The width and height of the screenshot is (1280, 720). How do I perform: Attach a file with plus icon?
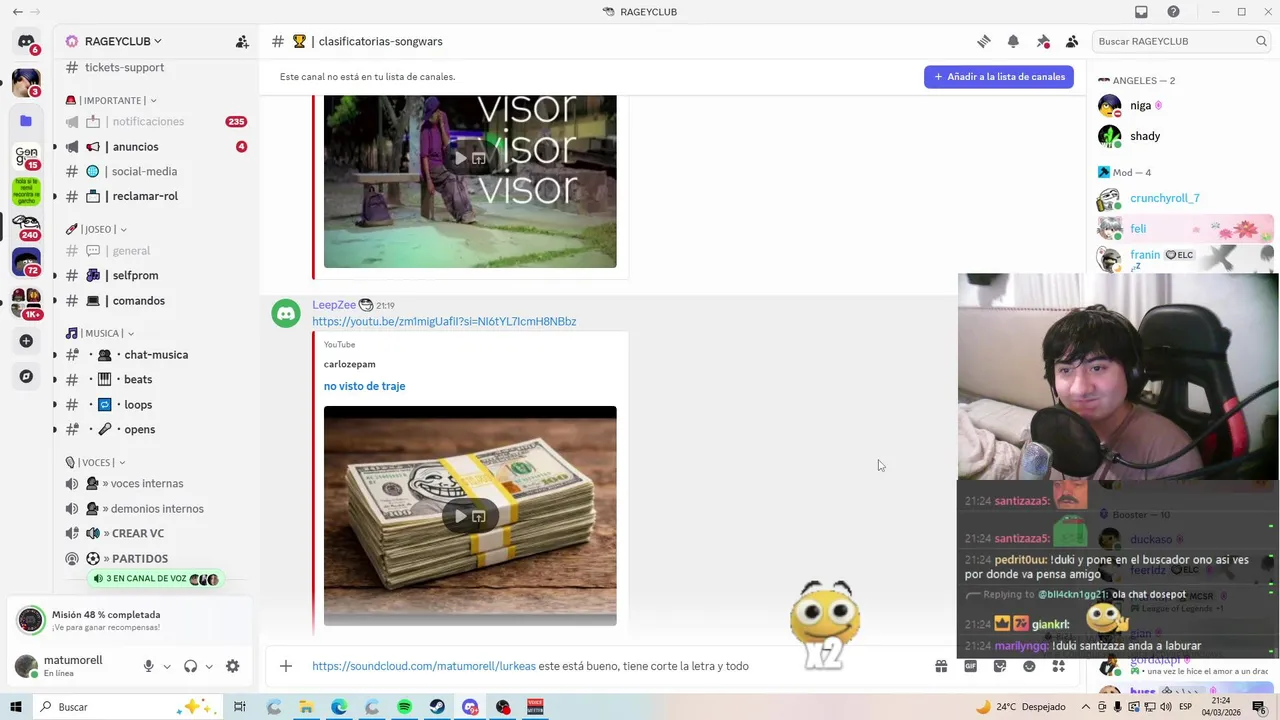[x=286, y=666]
